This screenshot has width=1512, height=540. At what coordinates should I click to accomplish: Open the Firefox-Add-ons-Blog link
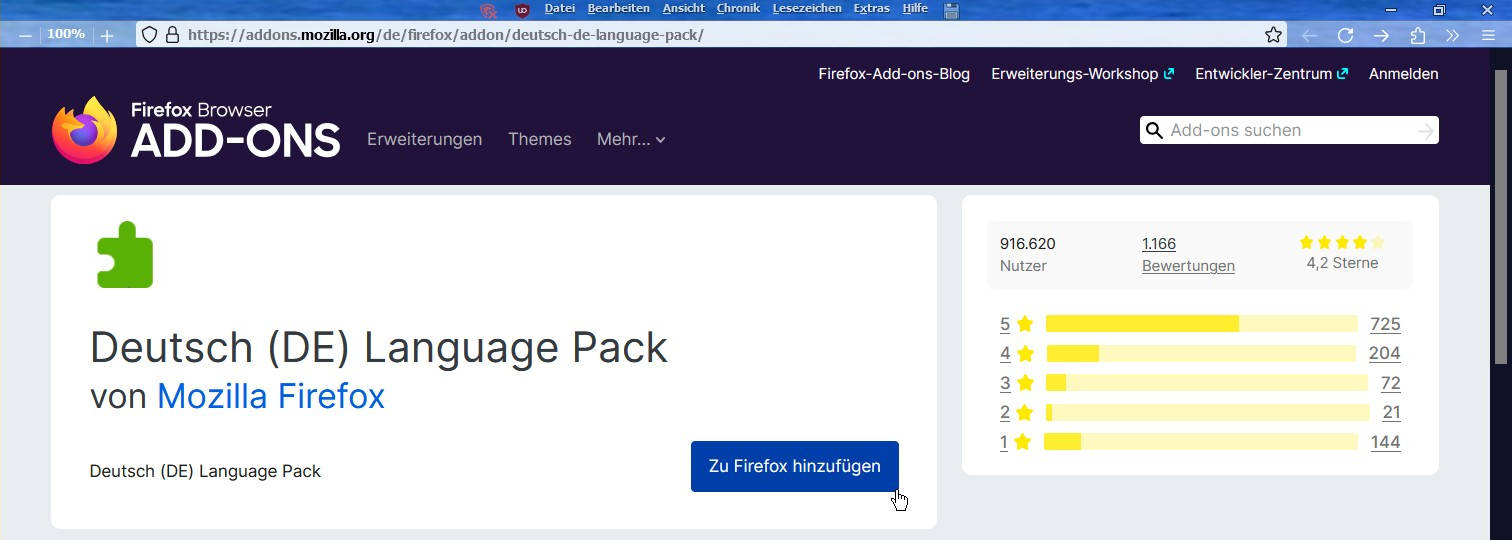coord(894,74)
